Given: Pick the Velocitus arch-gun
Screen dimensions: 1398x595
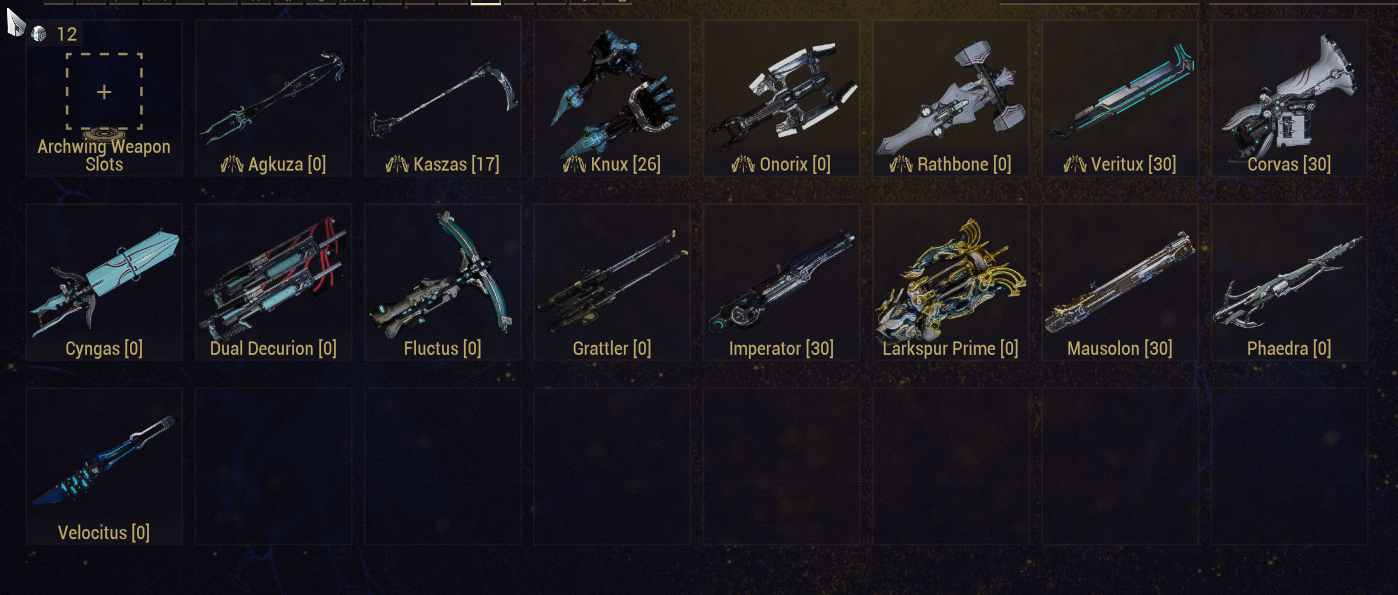Looking at the screenshot, I should [104, 466].
